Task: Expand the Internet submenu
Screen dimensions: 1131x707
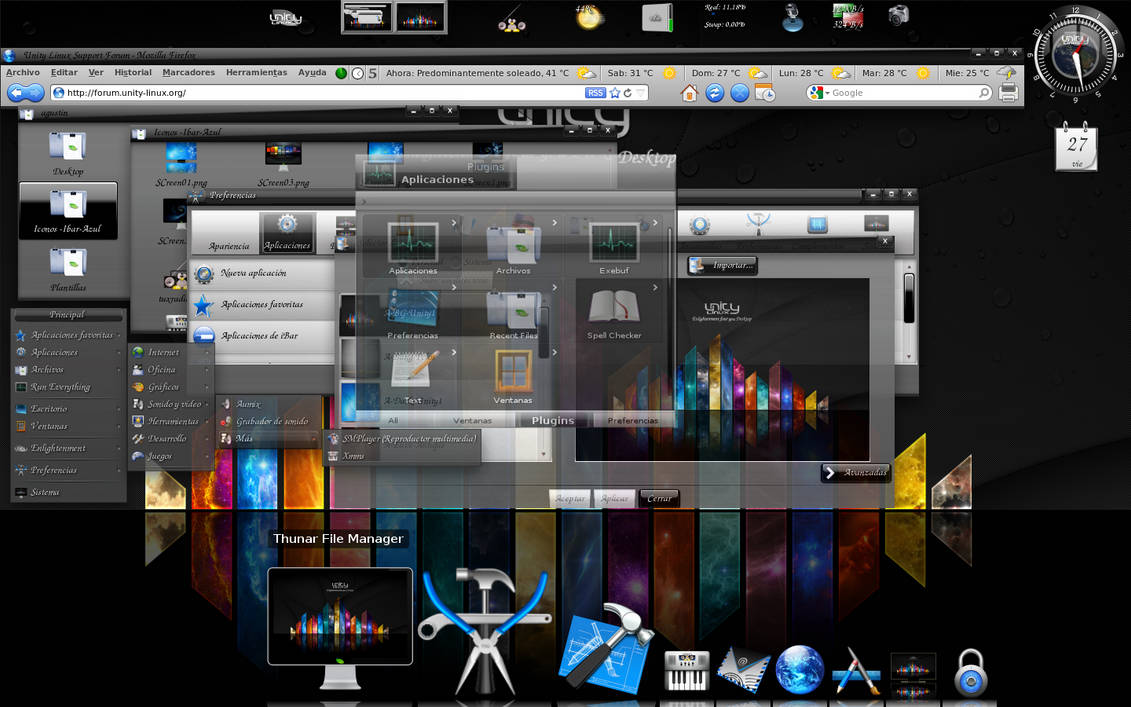Action: coord(172,352)
